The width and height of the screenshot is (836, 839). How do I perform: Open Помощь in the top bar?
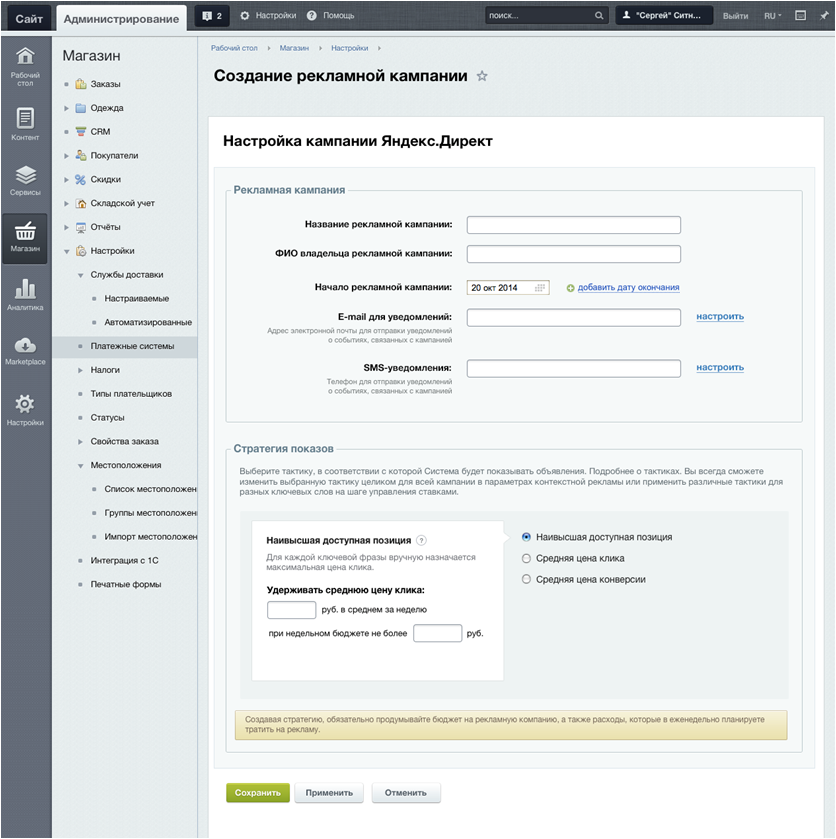[331, 16]
